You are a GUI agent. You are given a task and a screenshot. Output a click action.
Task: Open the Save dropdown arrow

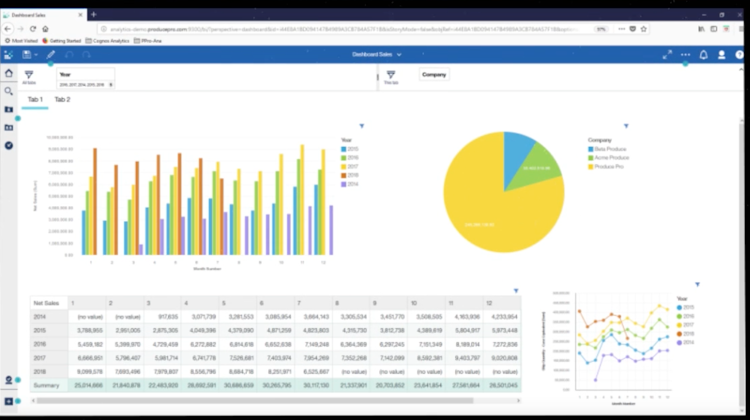36,55
